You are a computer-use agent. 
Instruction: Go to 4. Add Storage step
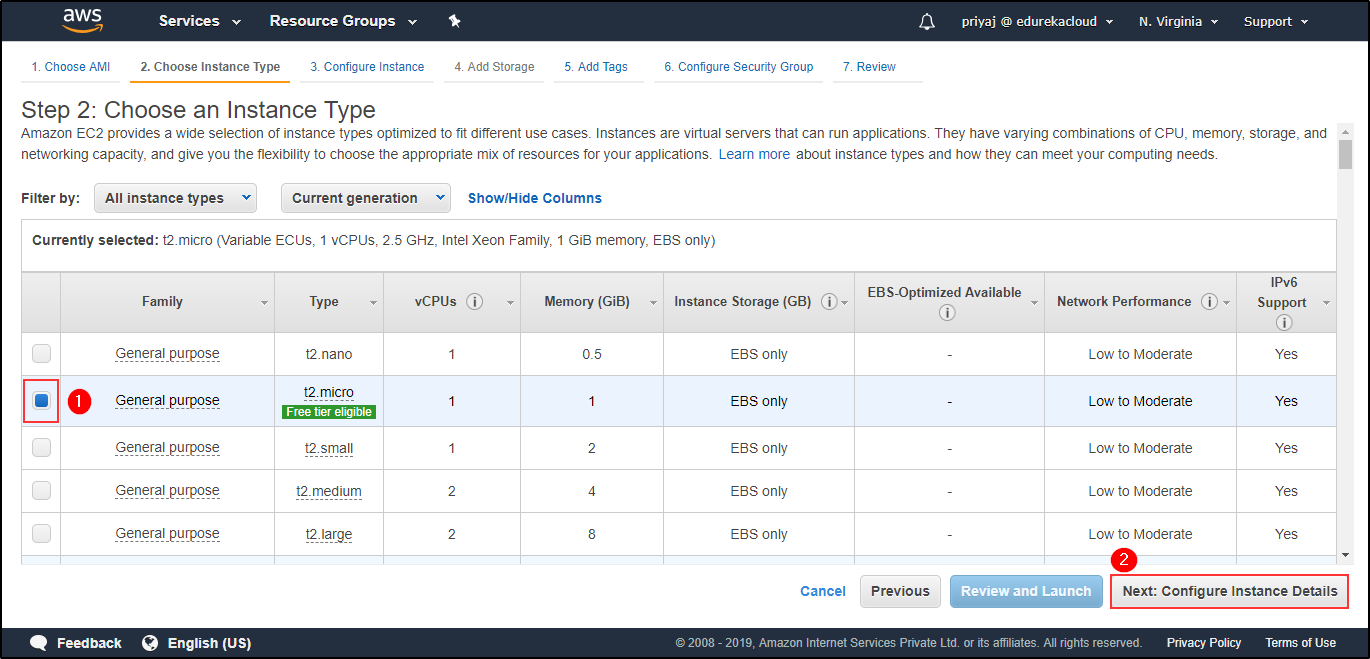[x=494, y=67]
